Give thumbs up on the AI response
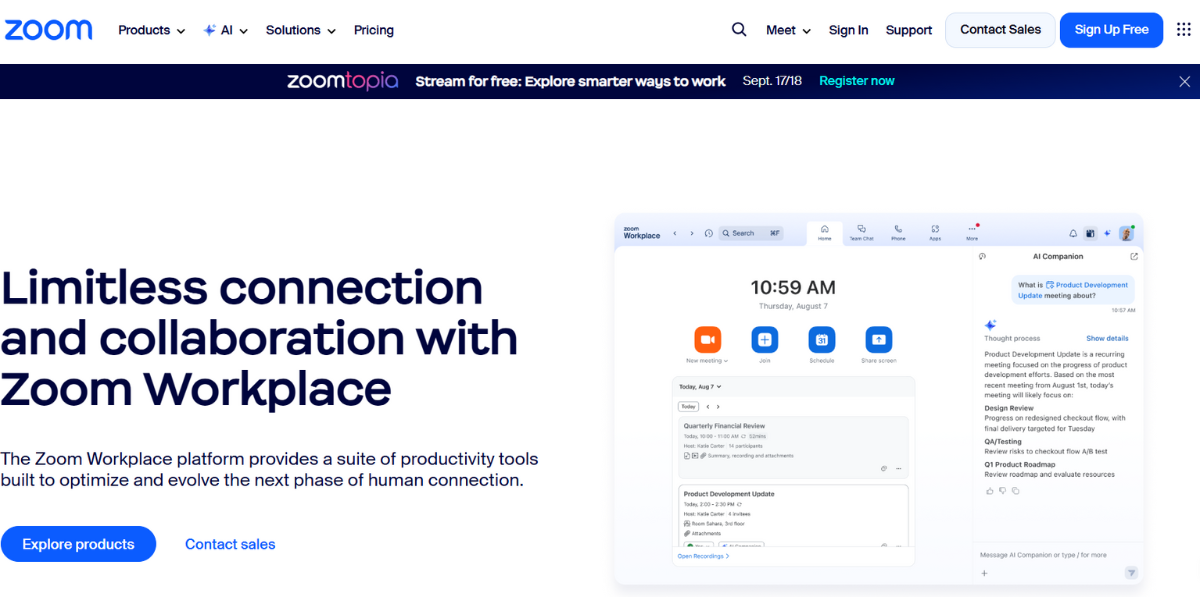The width and height of the screenshot is (1200, 600). [989, 490]
